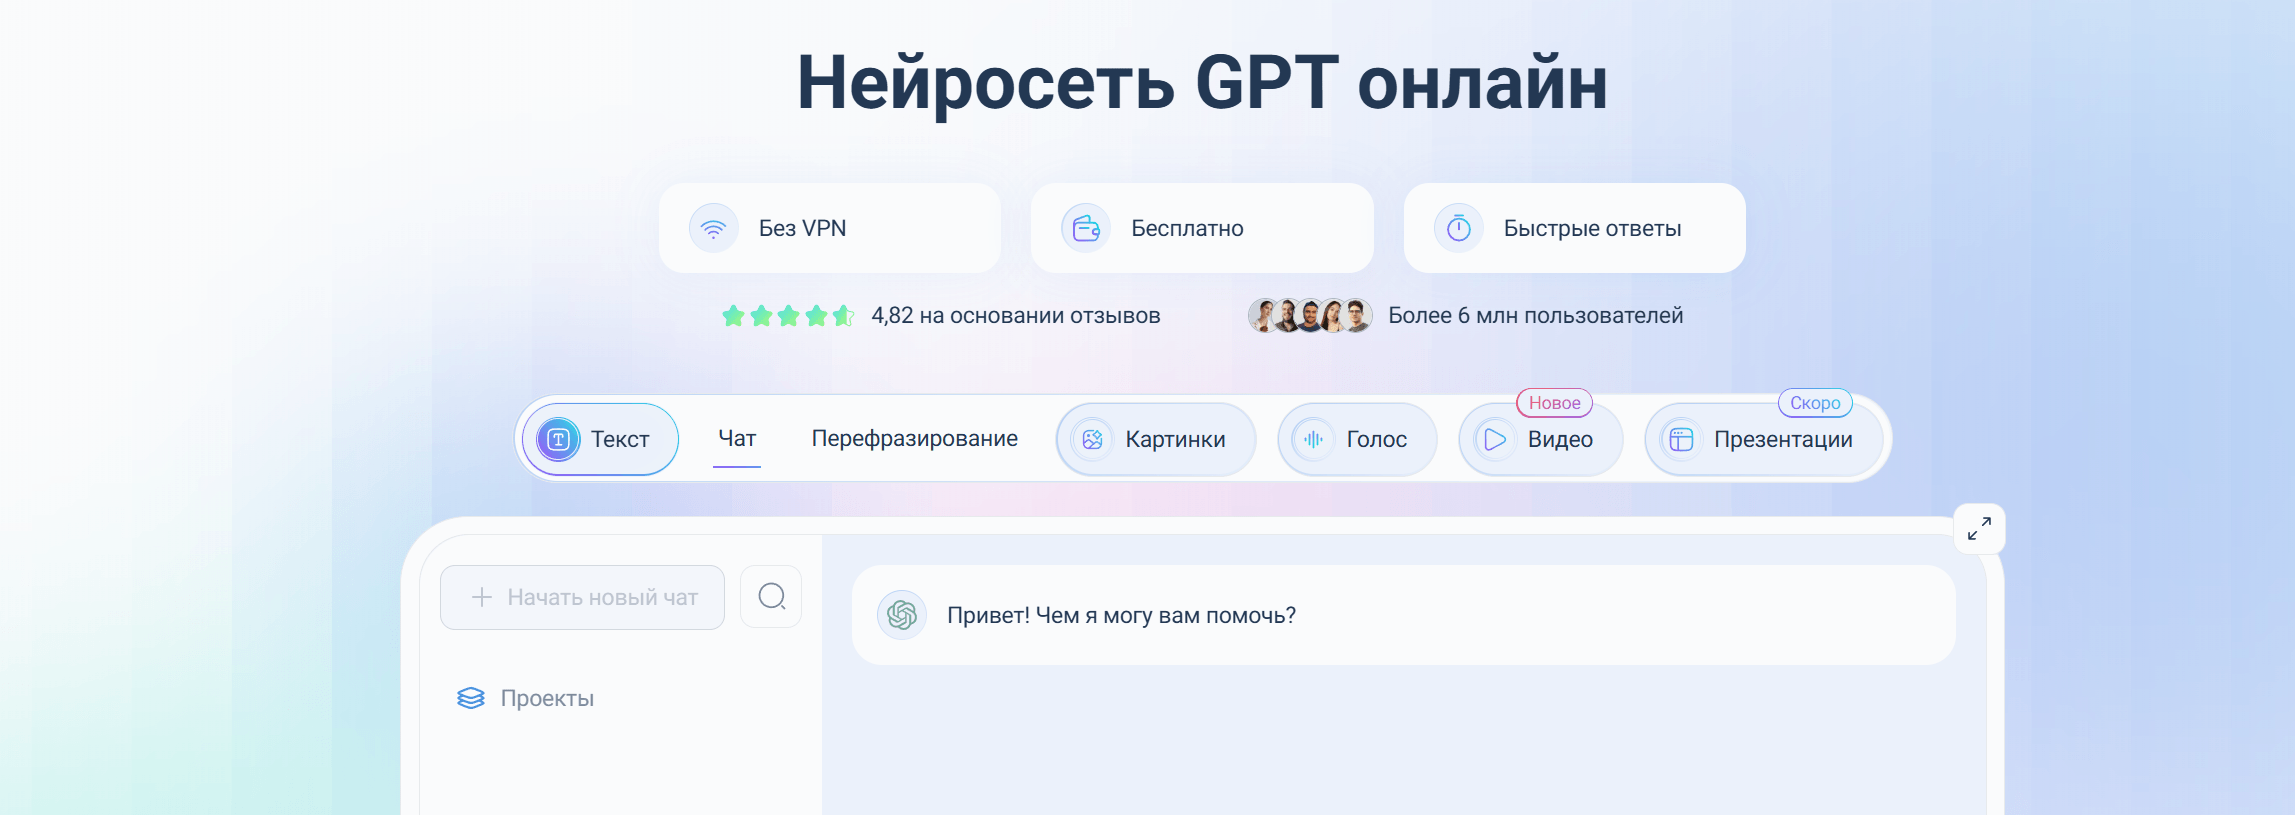Click the Видео play icon

click(x=1495, y=439)
